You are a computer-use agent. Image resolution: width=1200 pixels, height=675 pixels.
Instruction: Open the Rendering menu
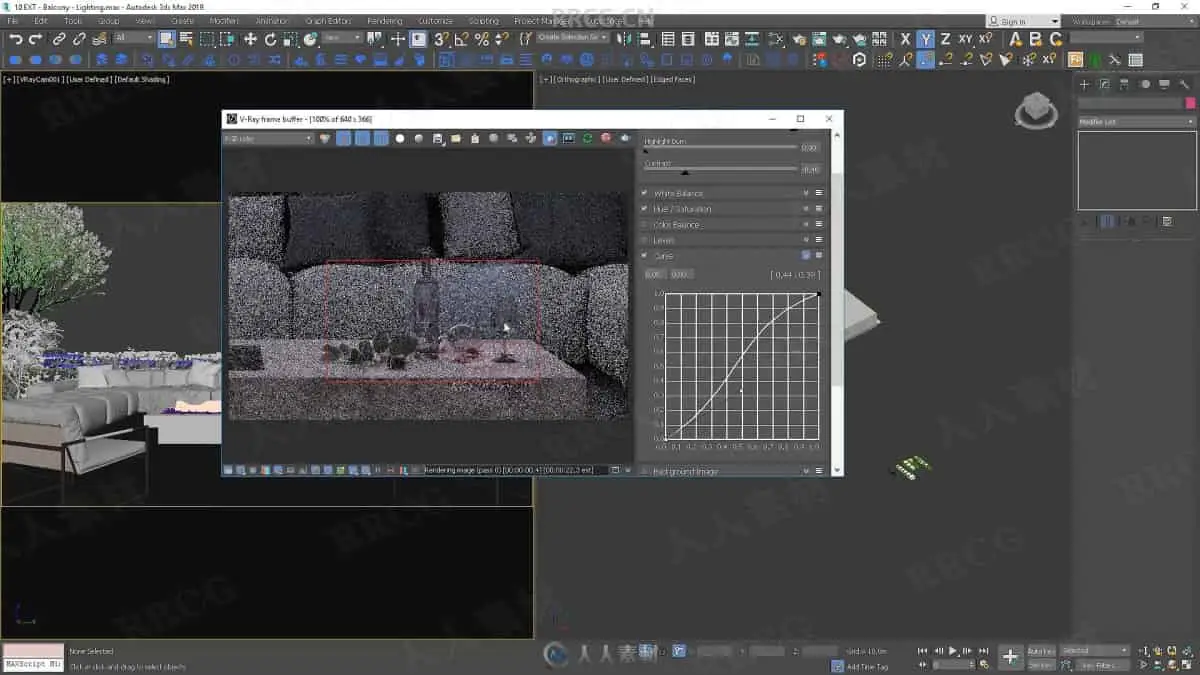coord(384,21)
